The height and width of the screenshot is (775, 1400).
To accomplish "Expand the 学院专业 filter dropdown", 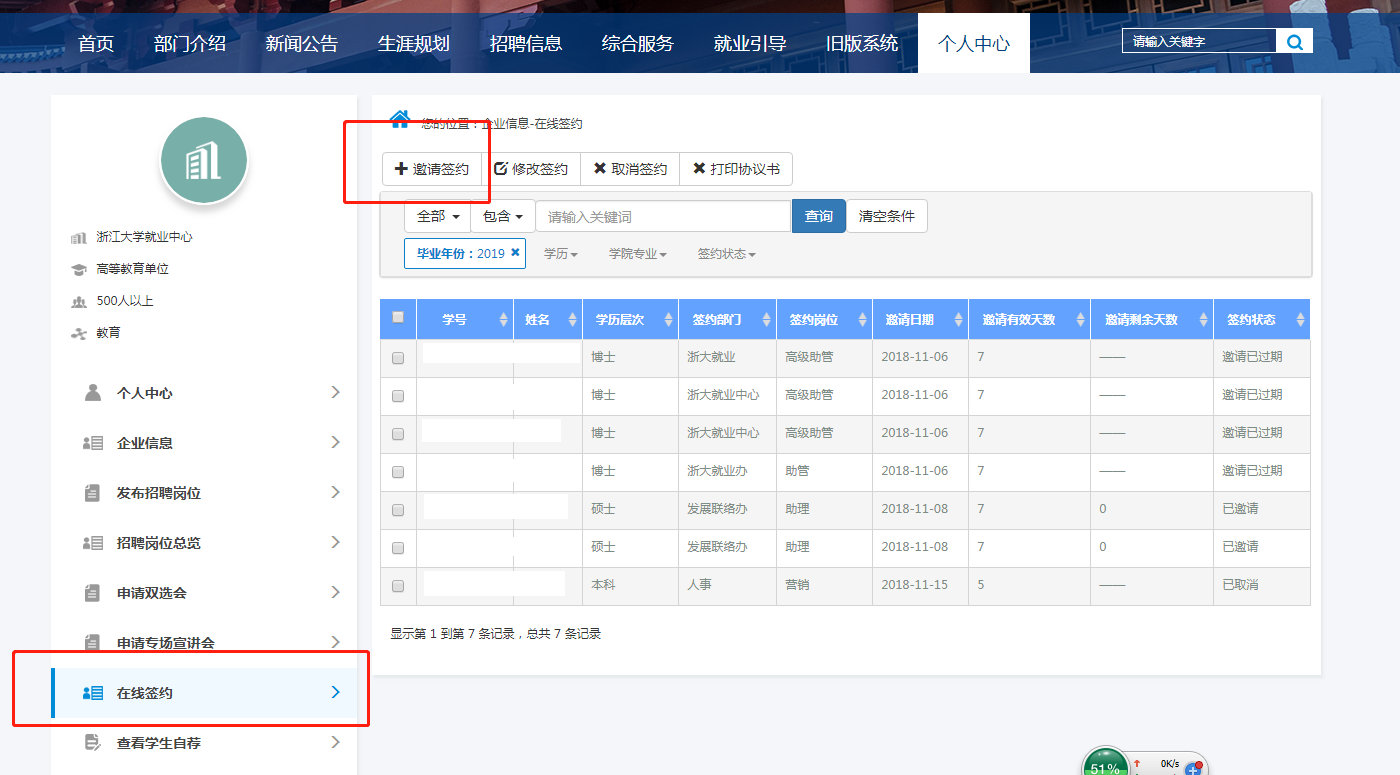I will (637, 254).
